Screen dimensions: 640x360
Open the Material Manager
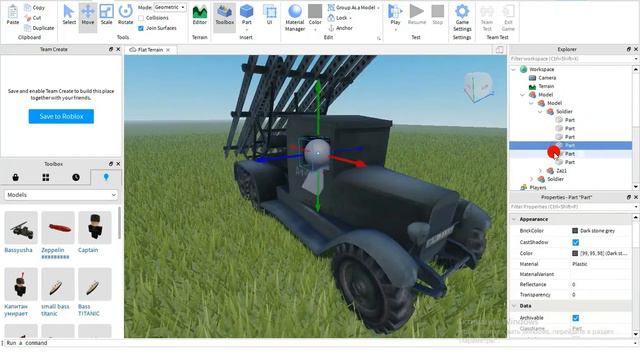click(295, 18)
